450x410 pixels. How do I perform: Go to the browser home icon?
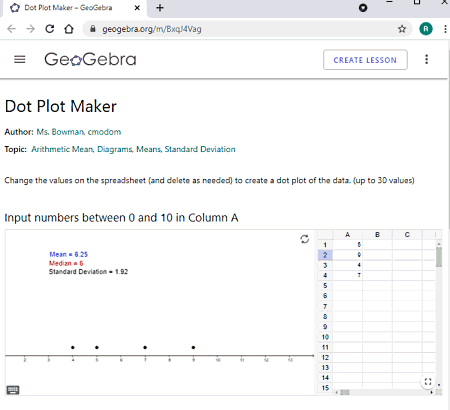(69, 29)
